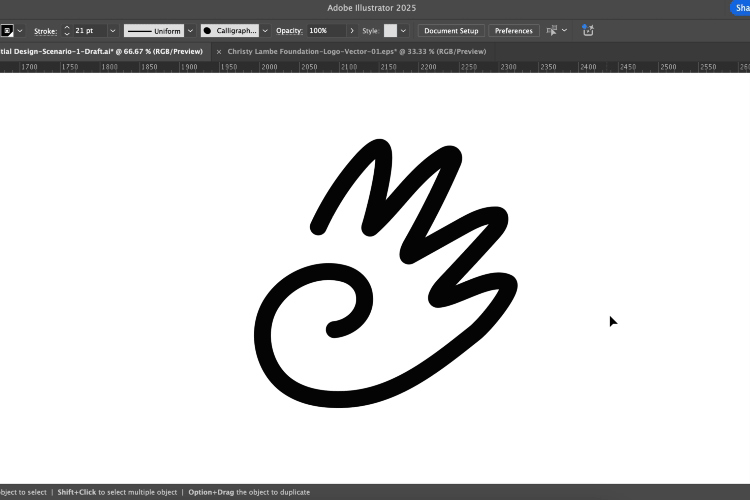The image size is (750, 500).
Task: Open the Opacity panel label link
Action: coord(289,31)
